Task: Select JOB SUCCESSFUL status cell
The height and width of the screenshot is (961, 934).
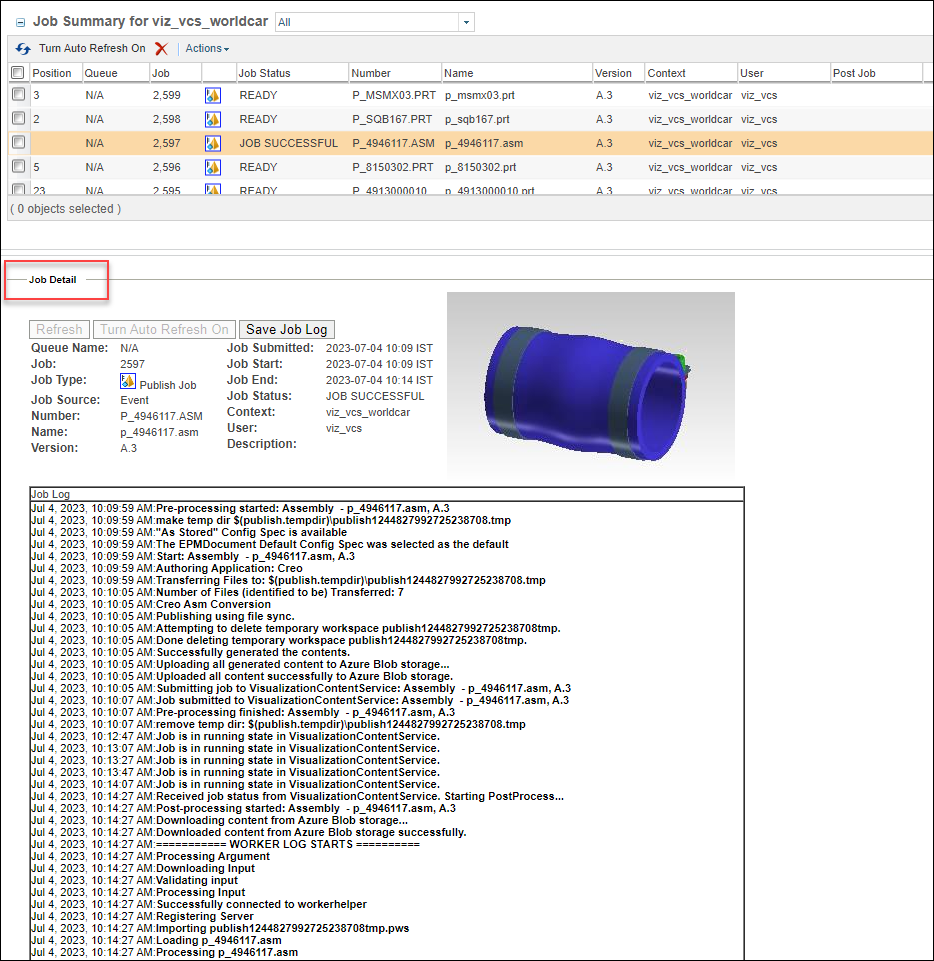Action: (x=288, y=143)
